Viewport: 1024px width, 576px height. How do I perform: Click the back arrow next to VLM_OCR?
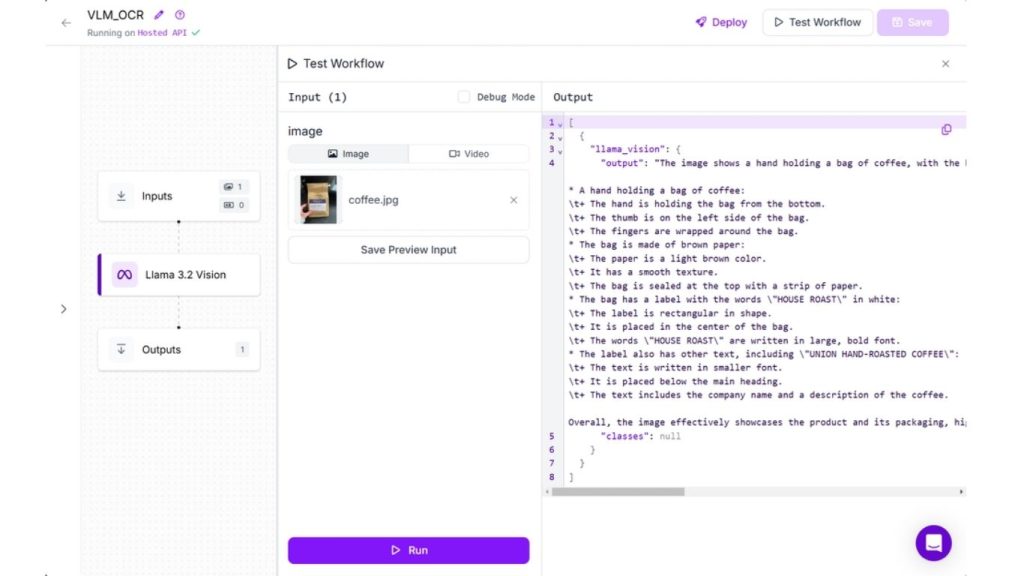pos(66,23)
